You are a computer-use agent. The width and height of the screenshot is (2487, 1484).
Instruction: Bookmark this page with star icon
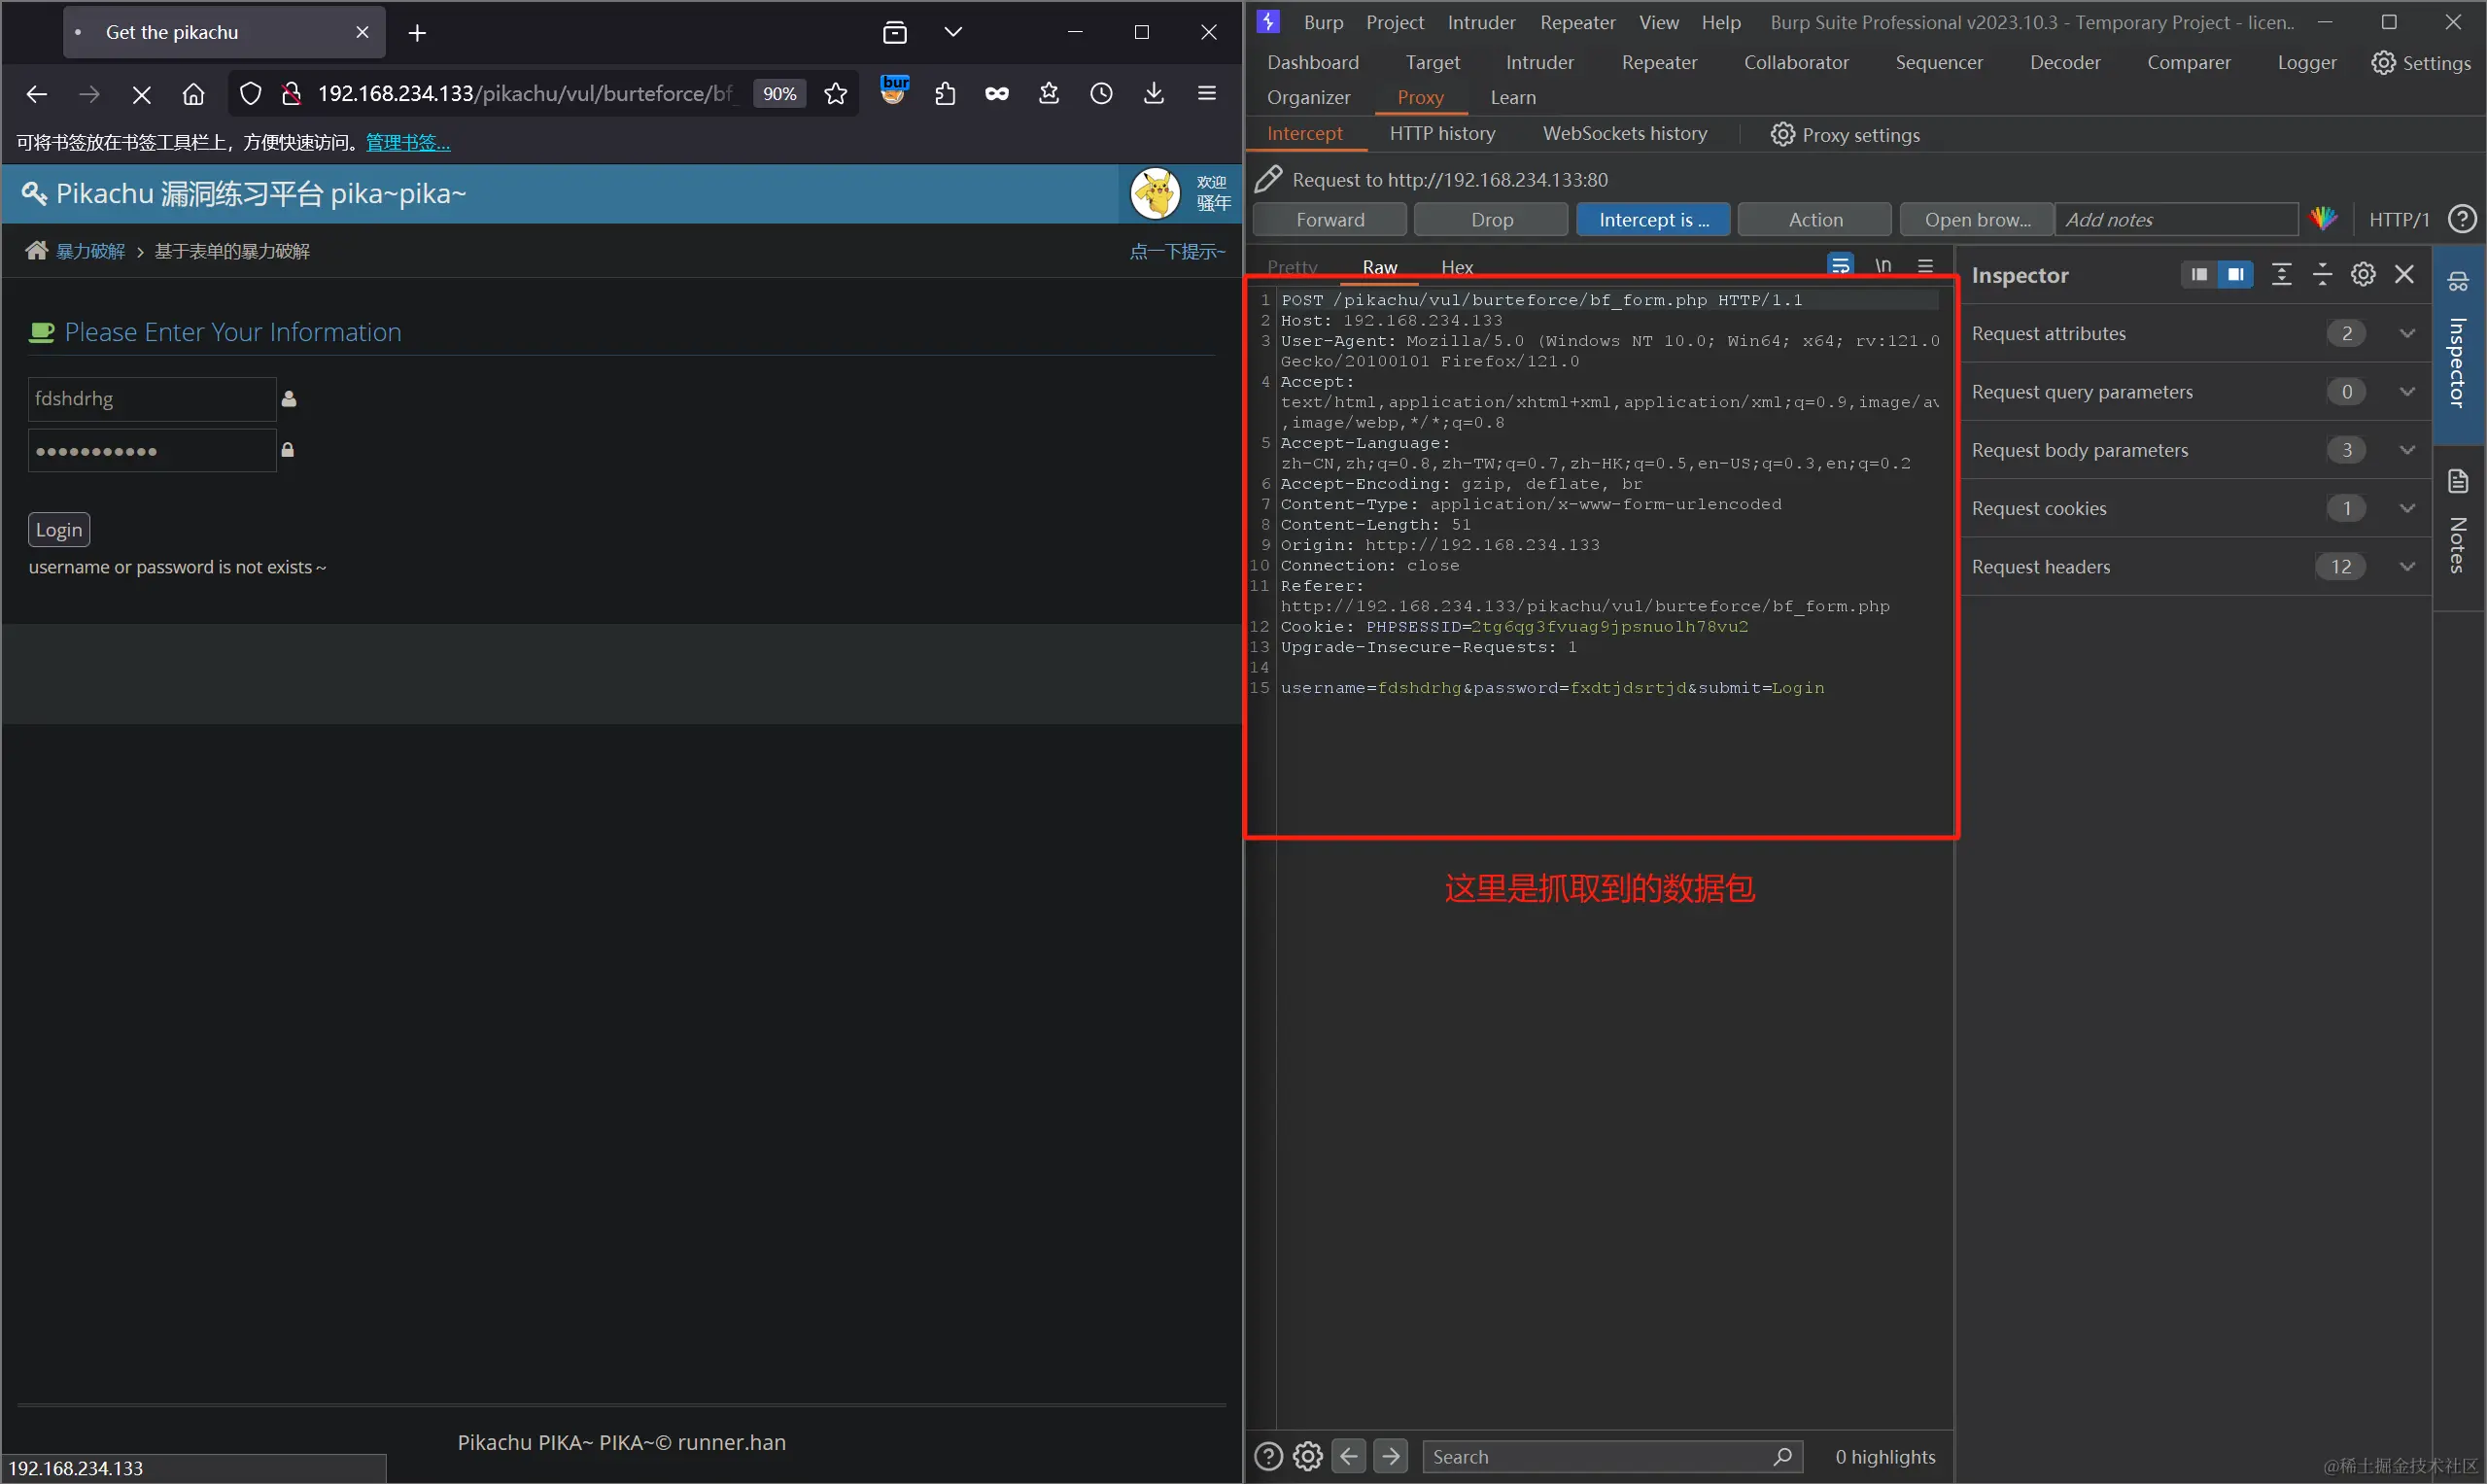pos(836,94)
